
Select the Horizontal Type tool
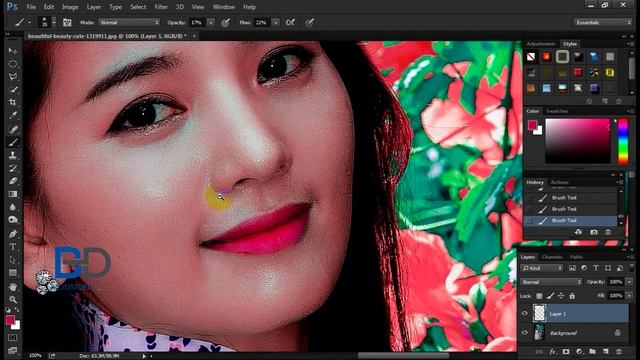(13, 247)
